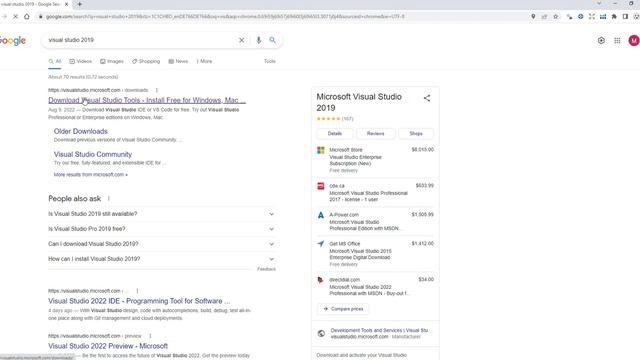The width and height of the screenshot is (640, 360).
Task: Expand Is Visual Studio 2019 still available
Action: pyautogui.click(x=162, y=214)
